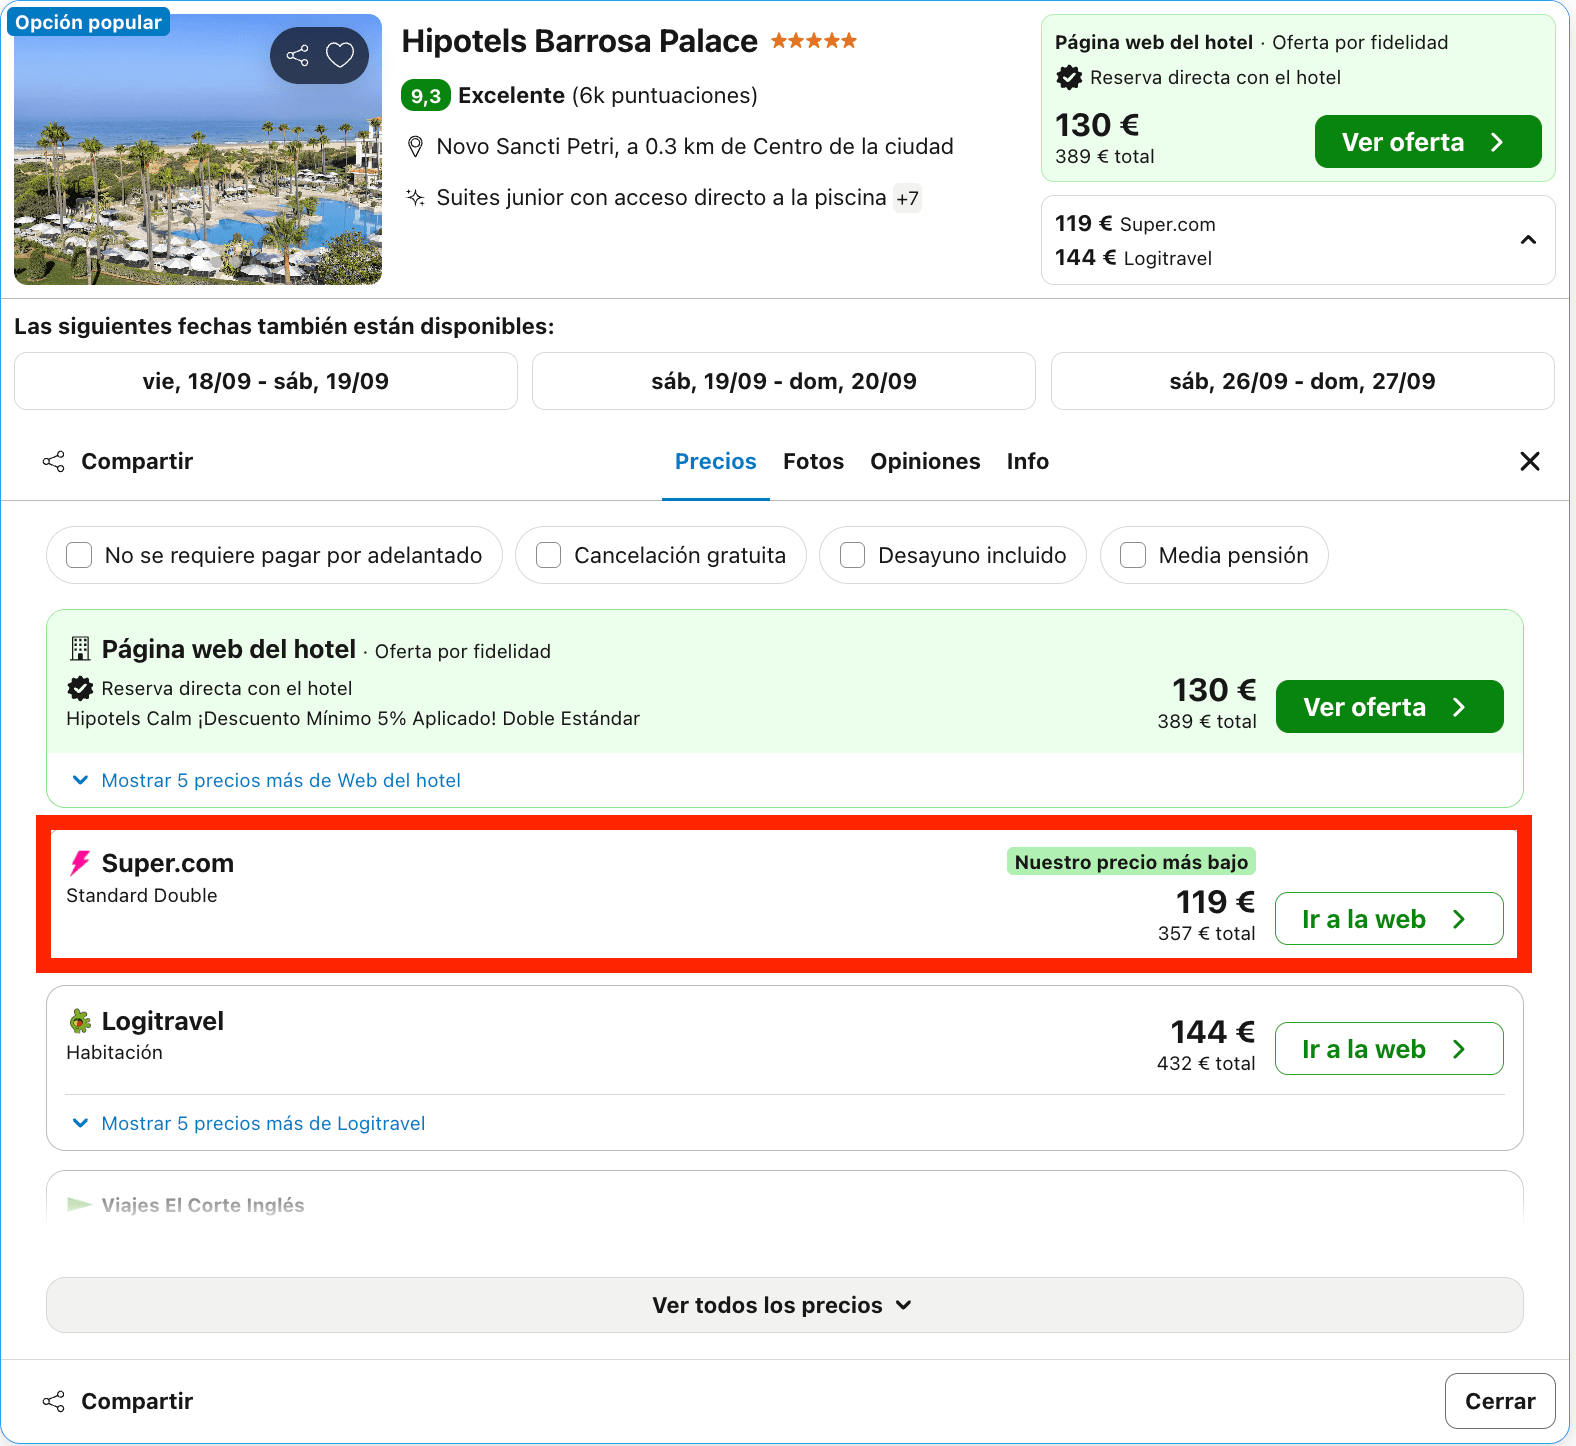Click the Suites junior con acceso directo text
The image size is (1576, 1446).
[x=661, y=198]
